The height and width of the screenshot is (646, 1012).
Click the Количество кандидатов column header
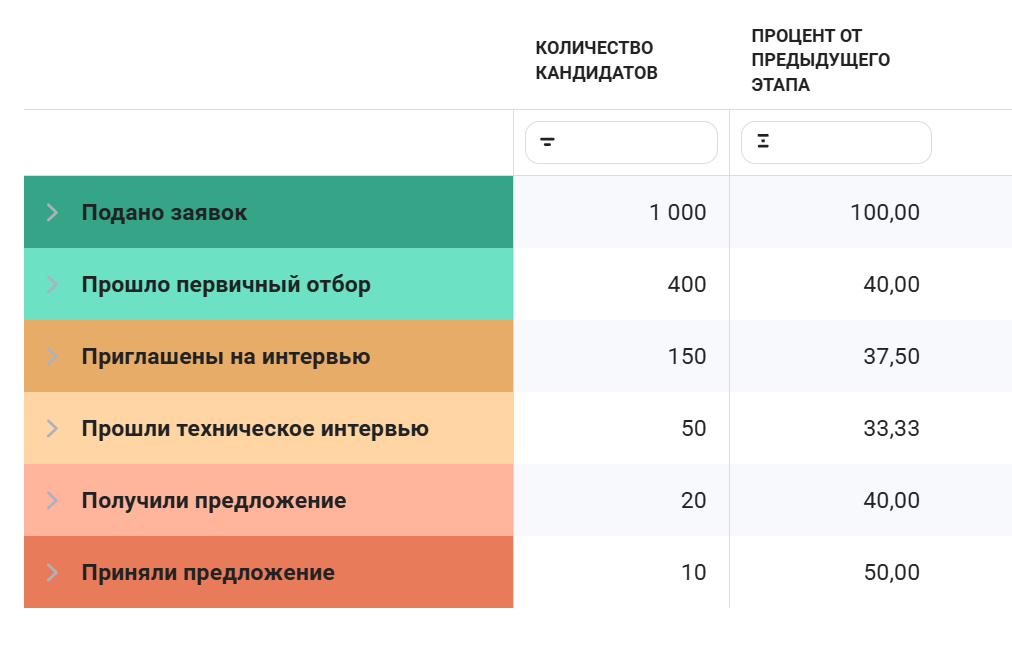[596, 60]
